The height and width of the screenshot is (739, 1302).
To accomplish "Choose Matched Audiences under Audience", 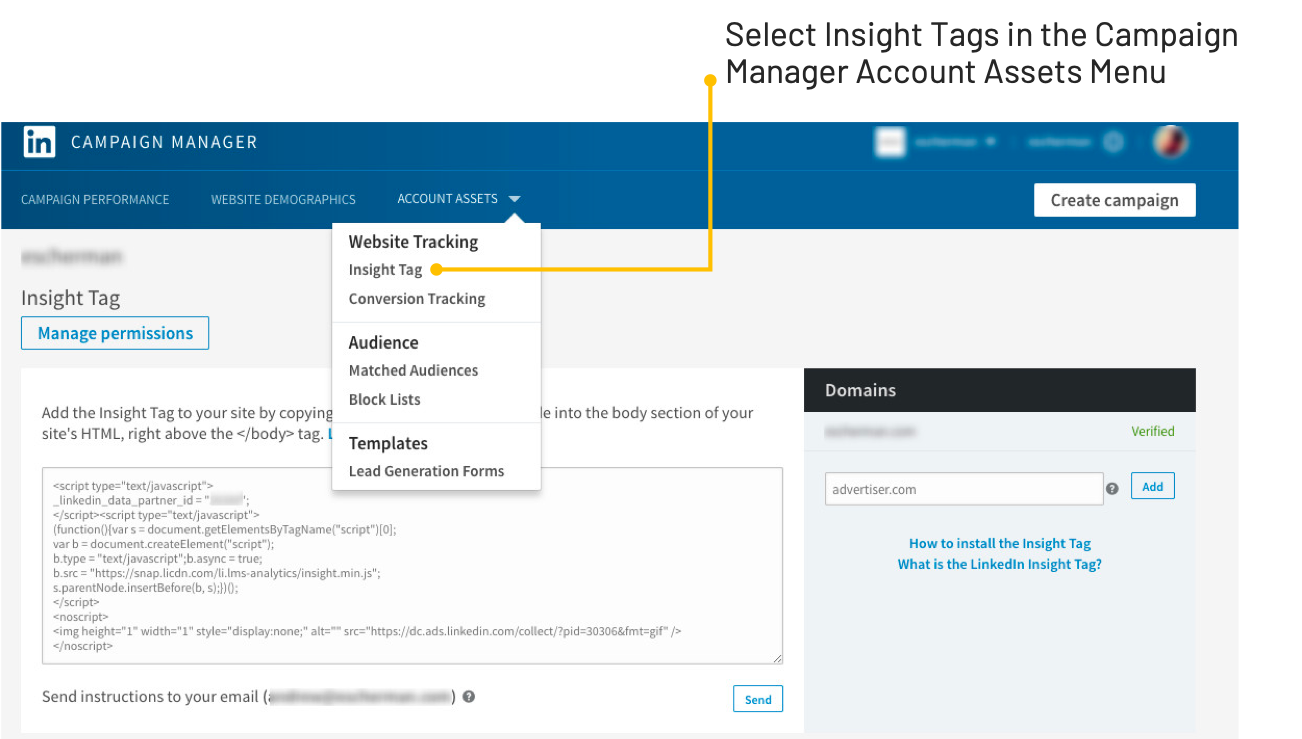I will pyautogui.click(x=413, y=370).
